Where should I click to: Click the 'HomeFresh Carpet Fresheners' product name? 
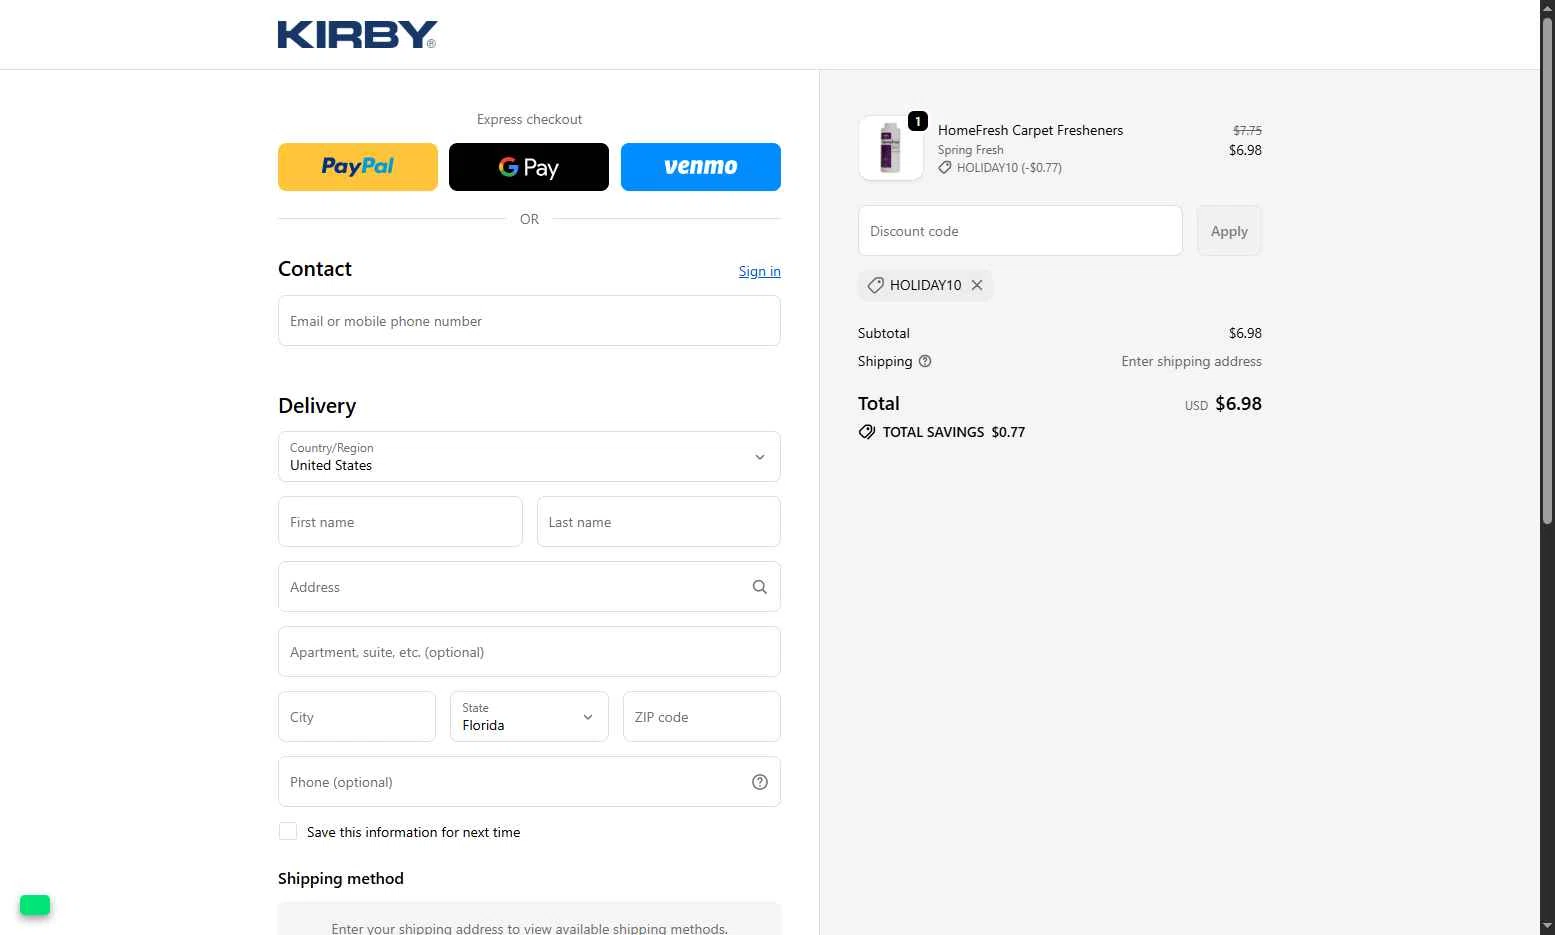coord(1030,130)
